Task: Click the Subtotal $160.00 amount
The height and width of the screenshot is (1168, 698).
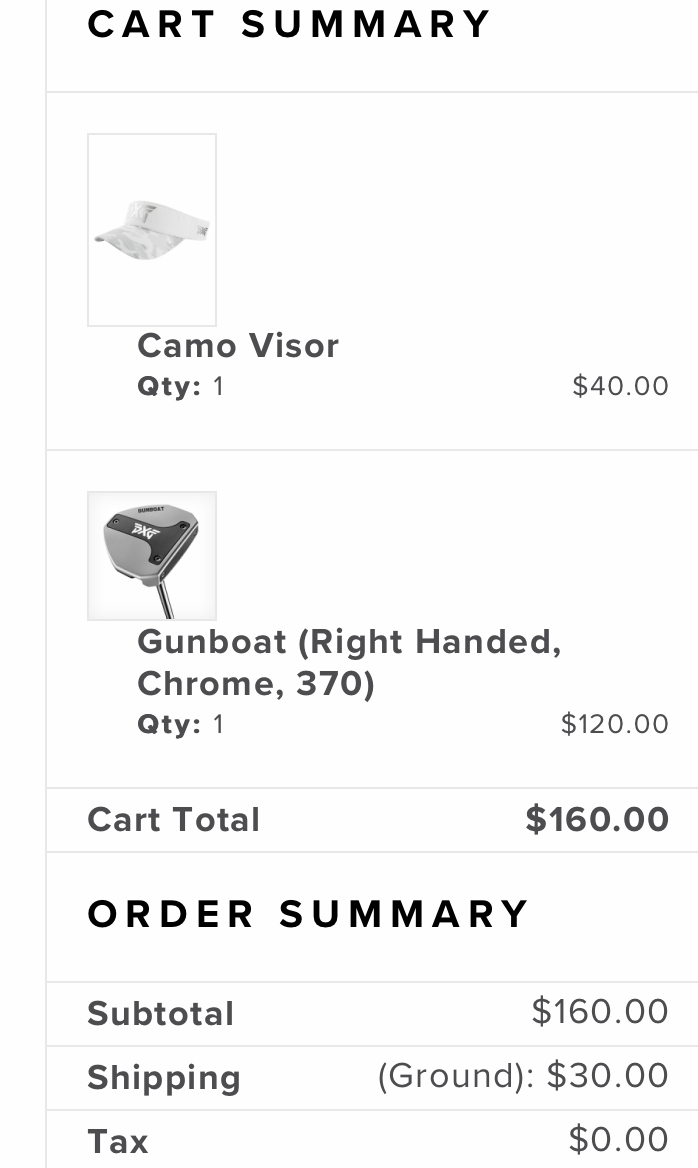Action: (x=600, y=1012)
